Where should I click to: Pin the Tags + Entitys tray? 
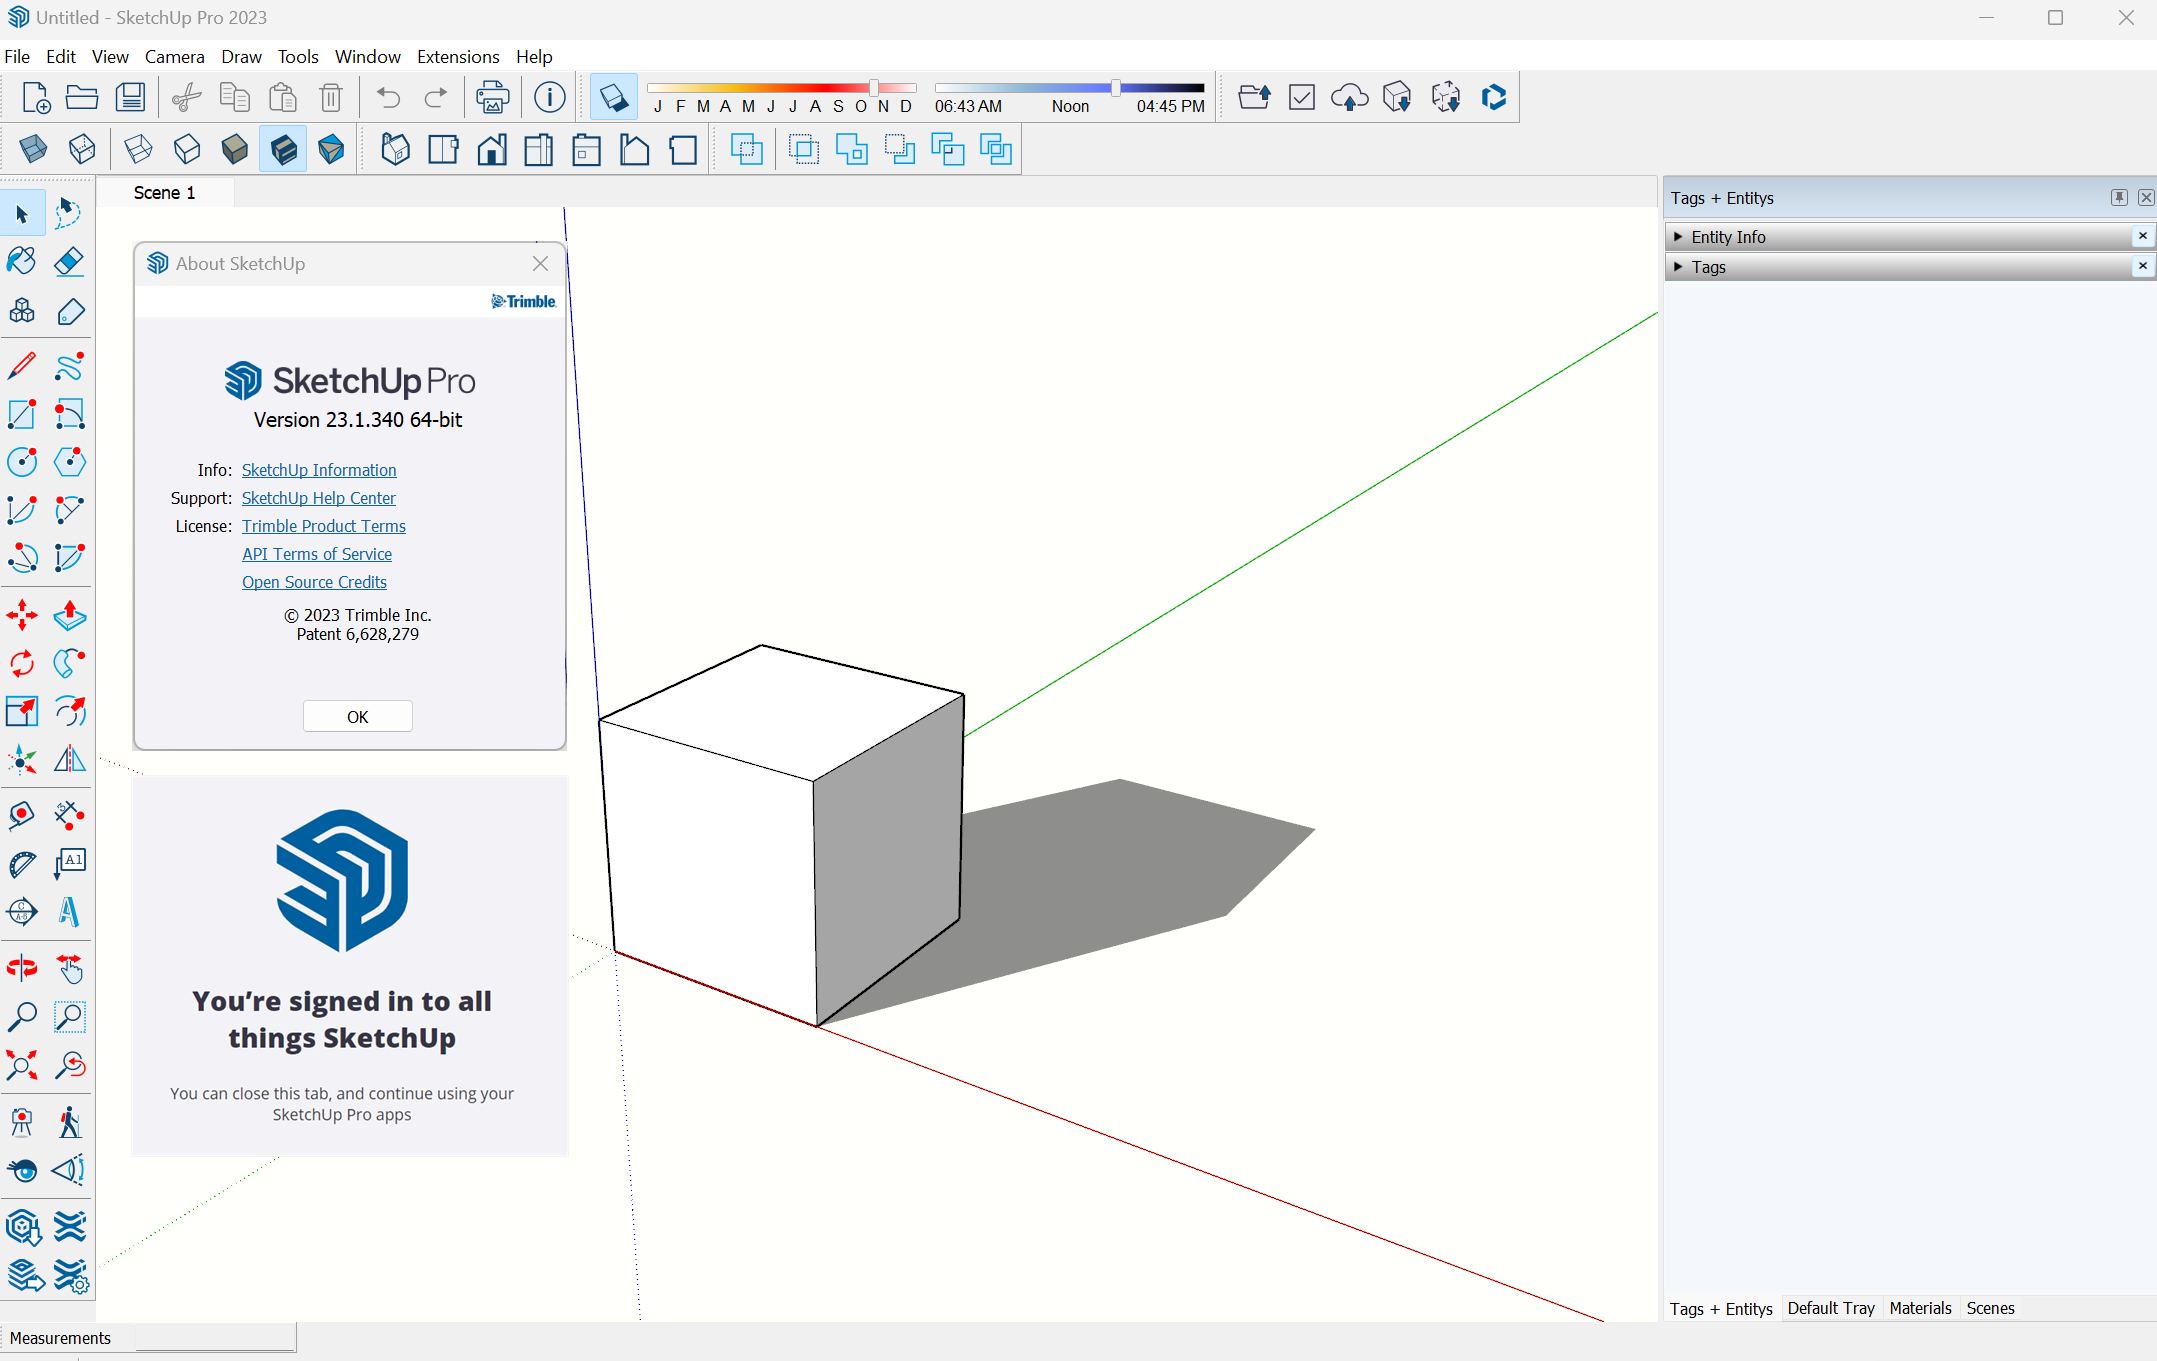click(x=2118, y=197)
